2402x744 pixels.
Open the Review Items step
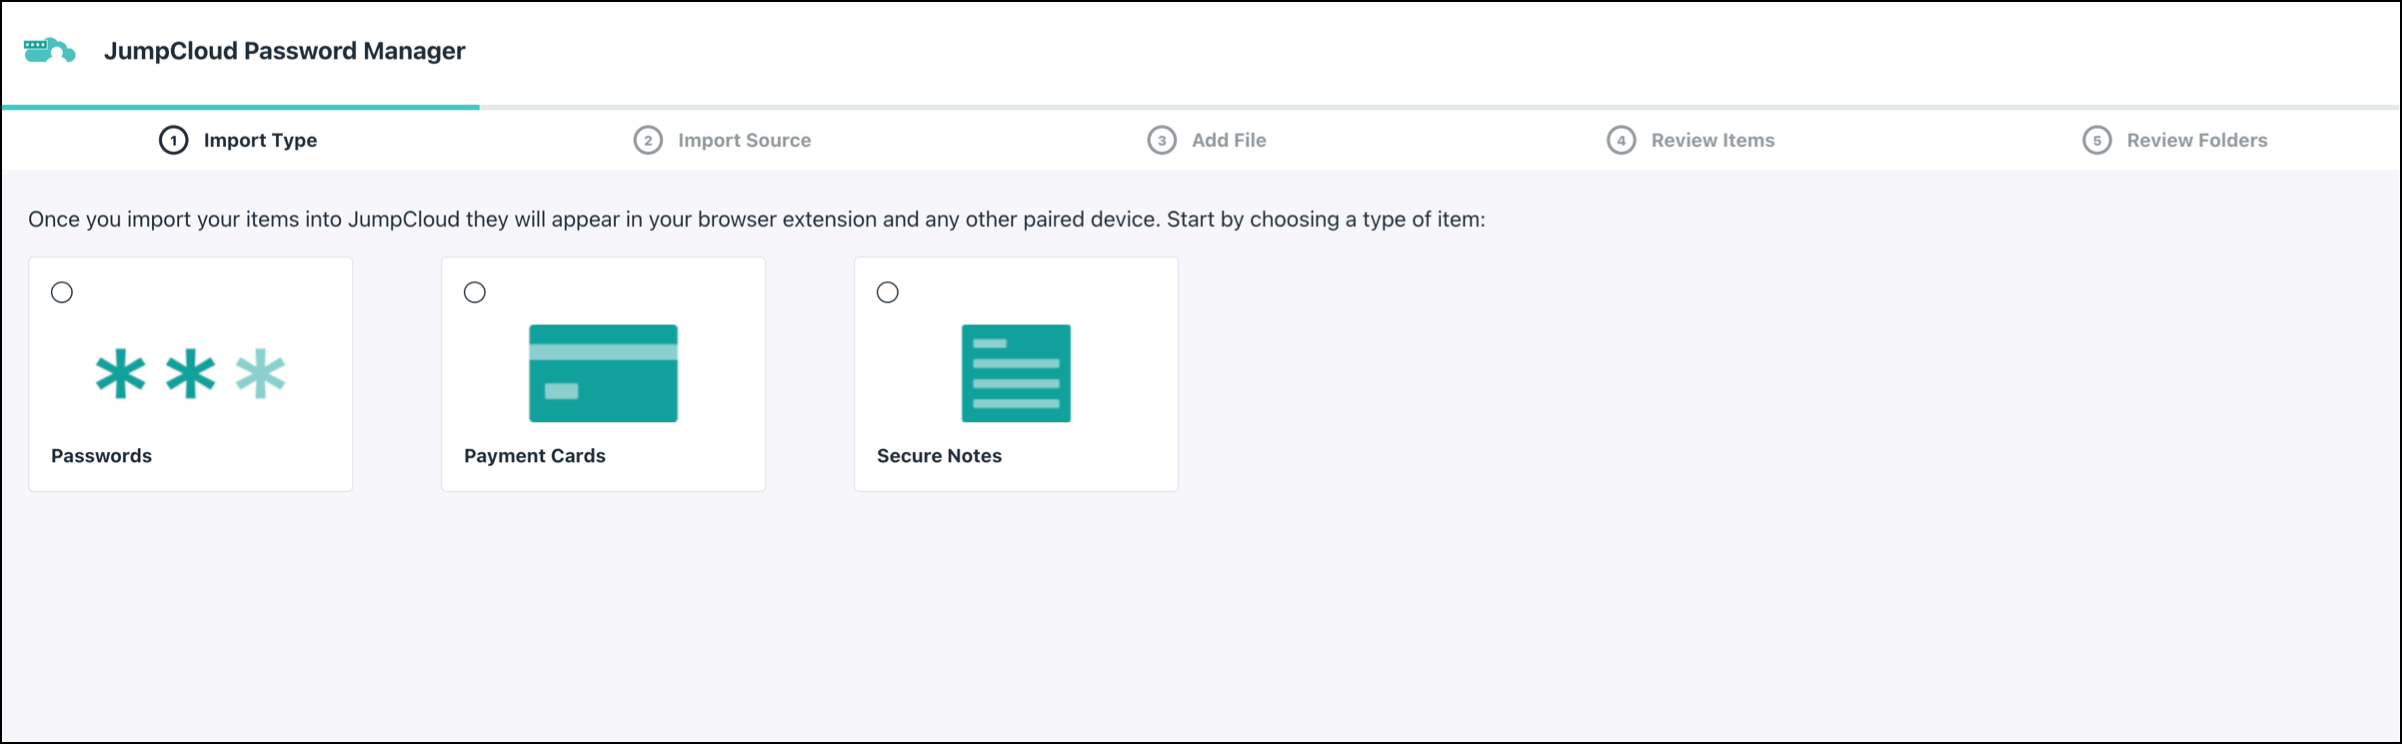pyautogui.click(x=1690, y=140)
